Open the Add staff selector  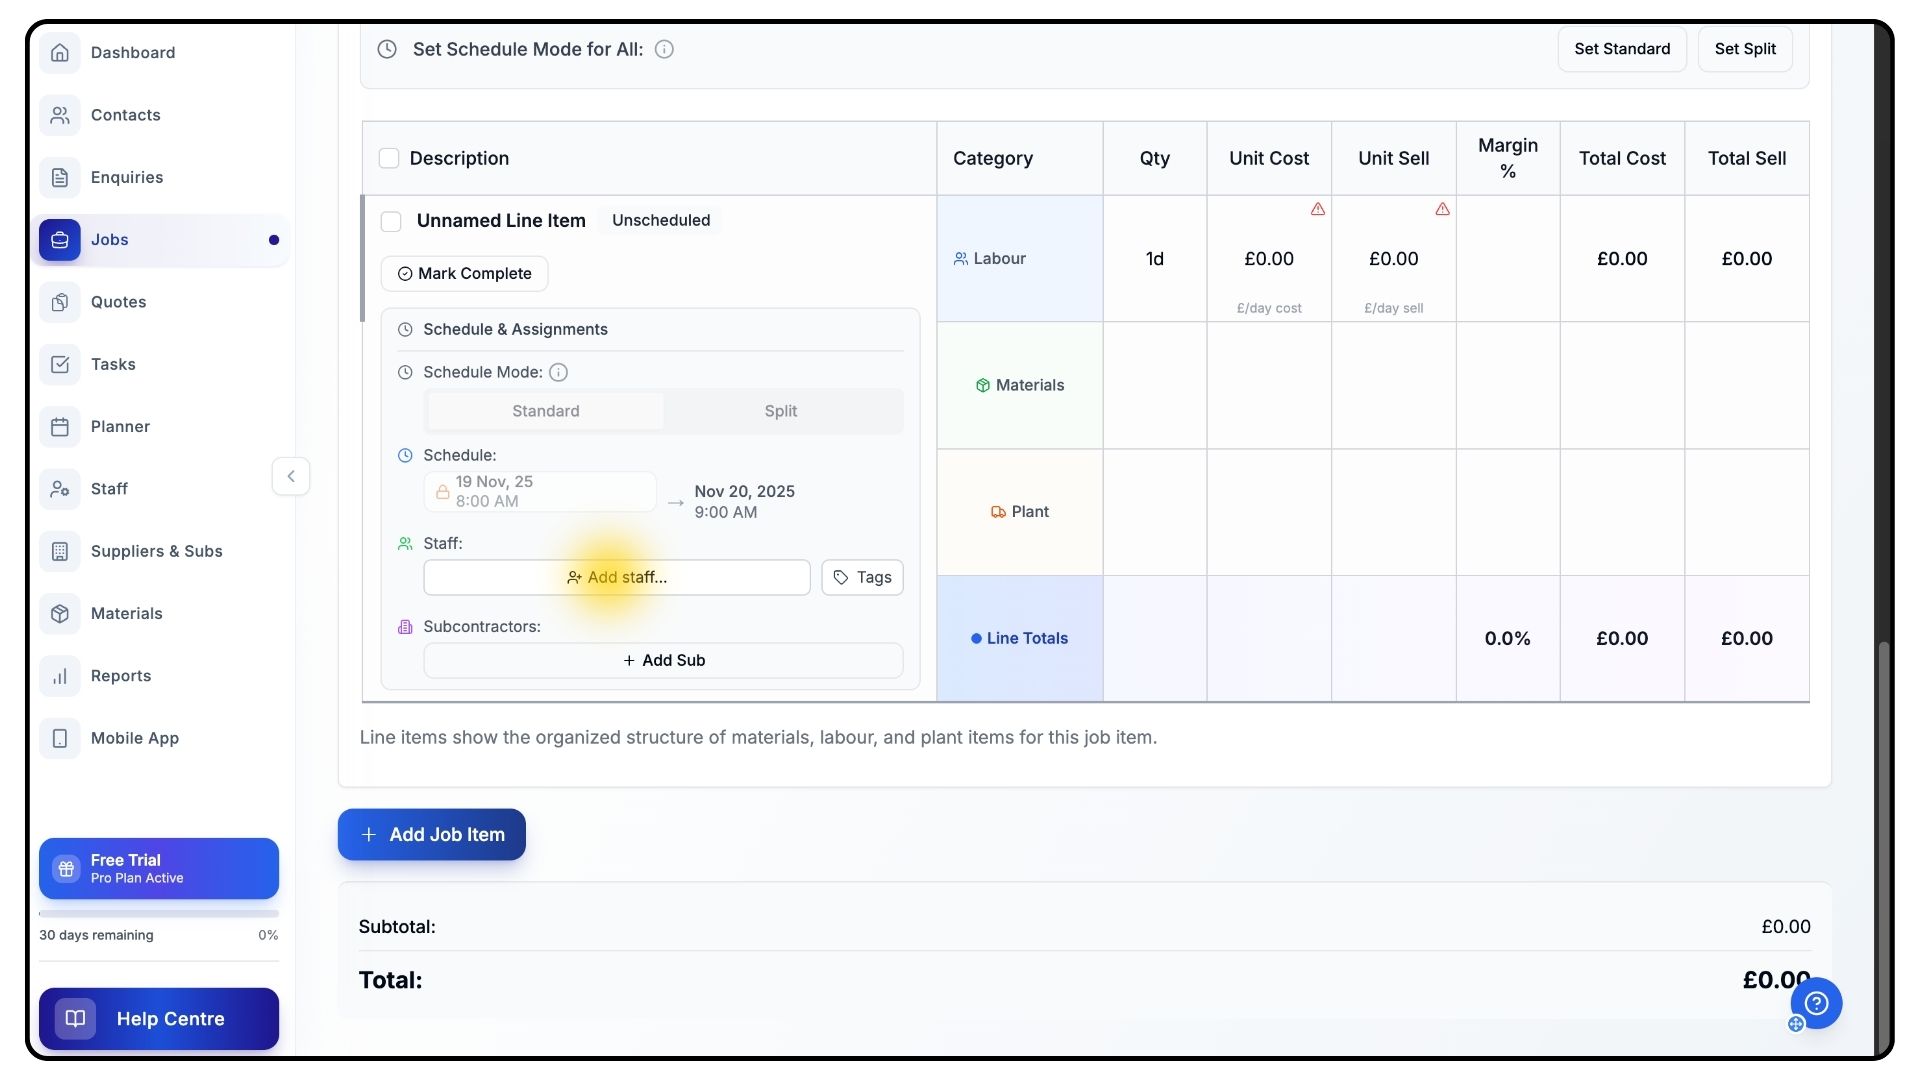click(x=616, y=577)
